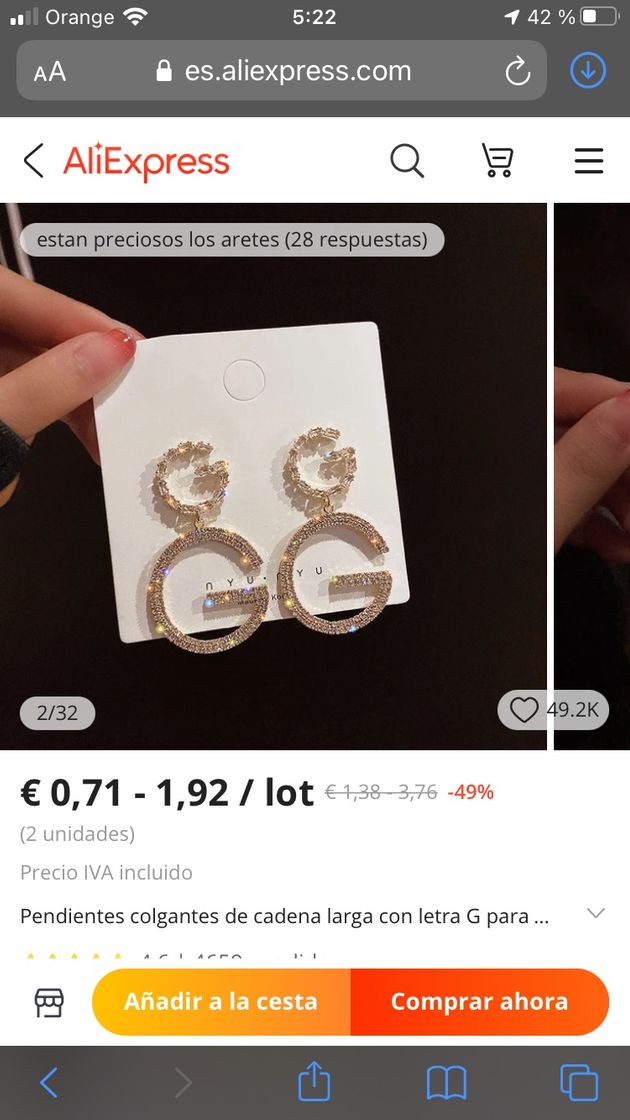
Task: Open the AA reader text options
Action: point(49,71)
